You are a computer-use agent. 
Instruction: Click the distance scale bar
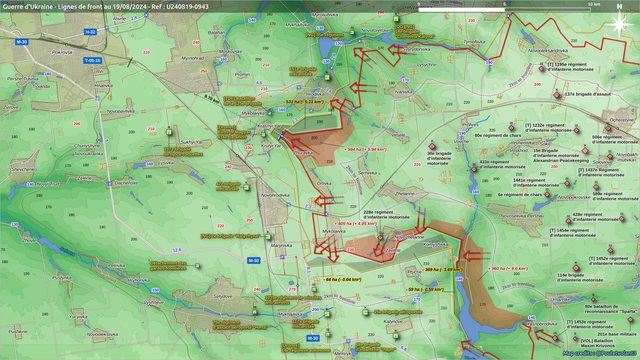[504, 9]
